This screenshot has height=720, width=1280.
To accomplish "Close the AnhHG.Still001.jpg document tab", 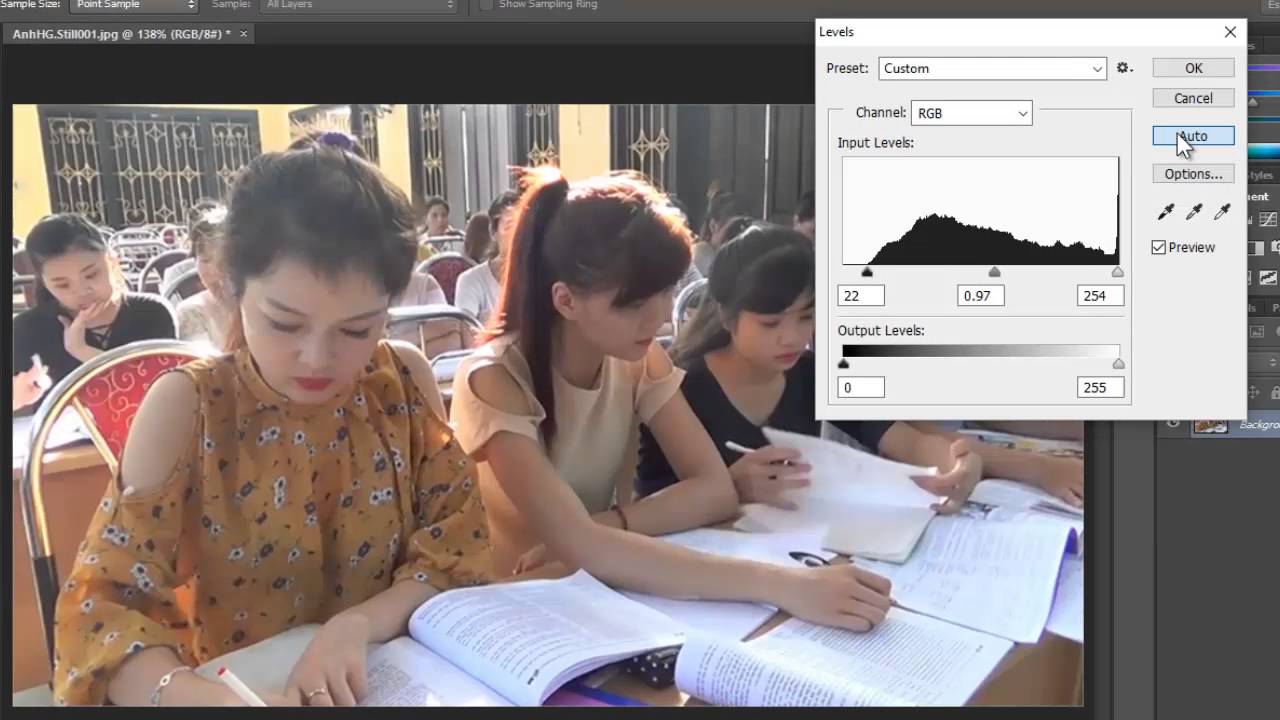I will click(243, 34).
